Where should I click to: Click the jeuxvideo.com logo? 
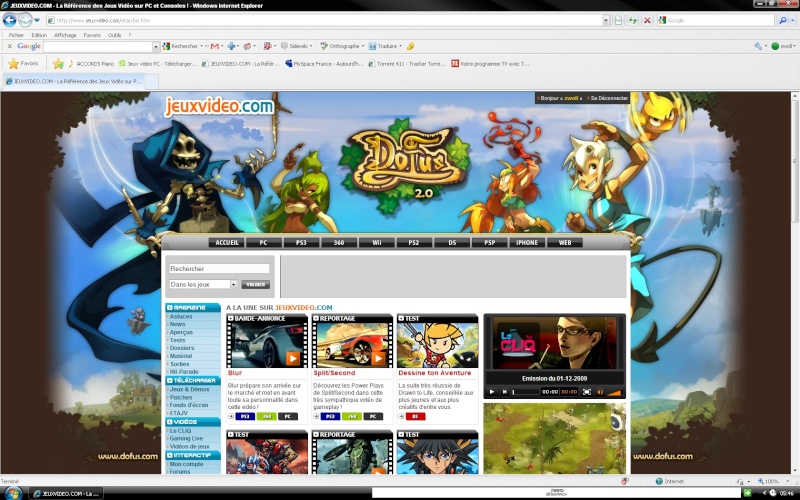pyautogui.click(x=219, y=106)
